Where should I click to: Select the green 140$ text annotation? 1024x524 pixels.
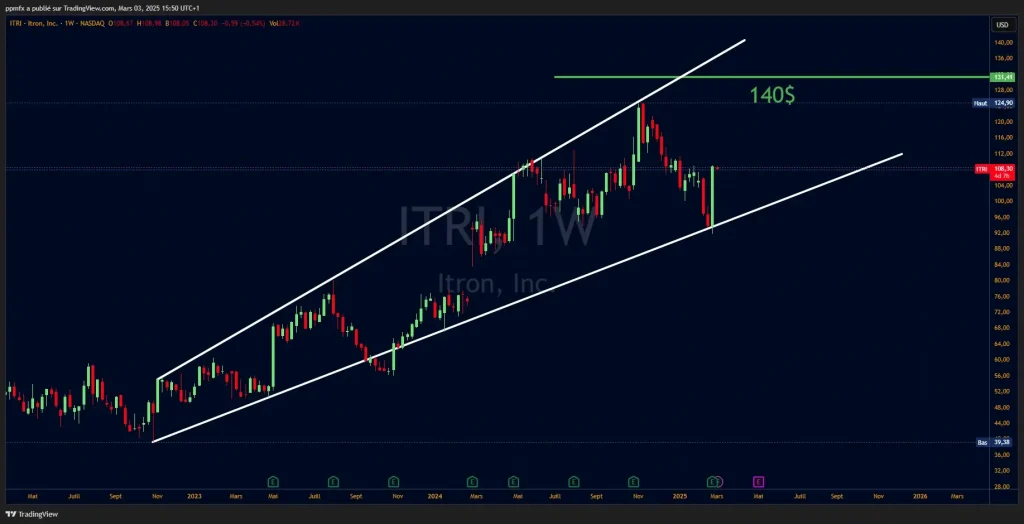click(x=772, y=96)
